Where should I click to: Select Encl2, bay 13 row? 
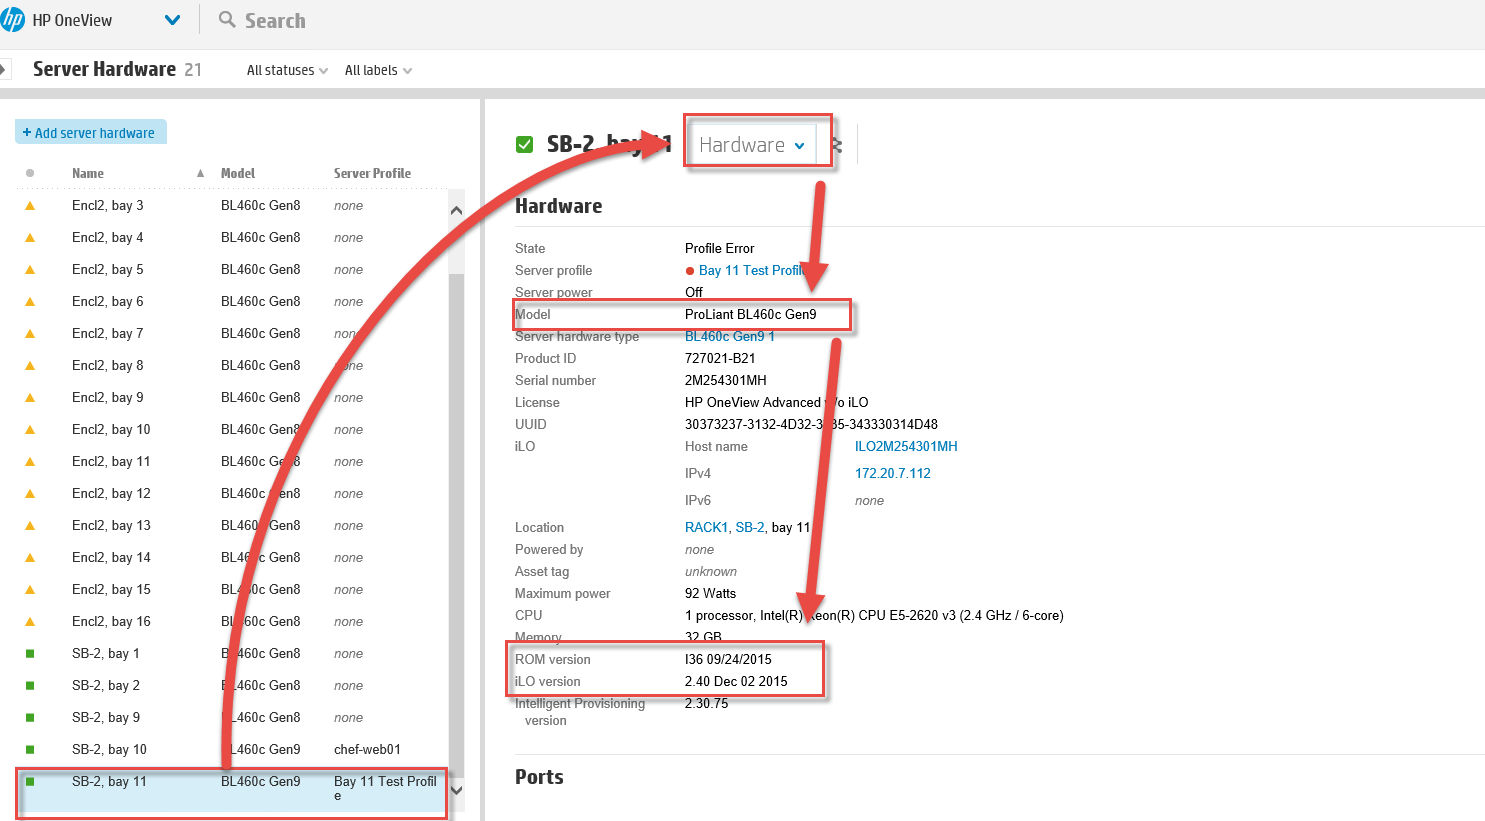232,525
